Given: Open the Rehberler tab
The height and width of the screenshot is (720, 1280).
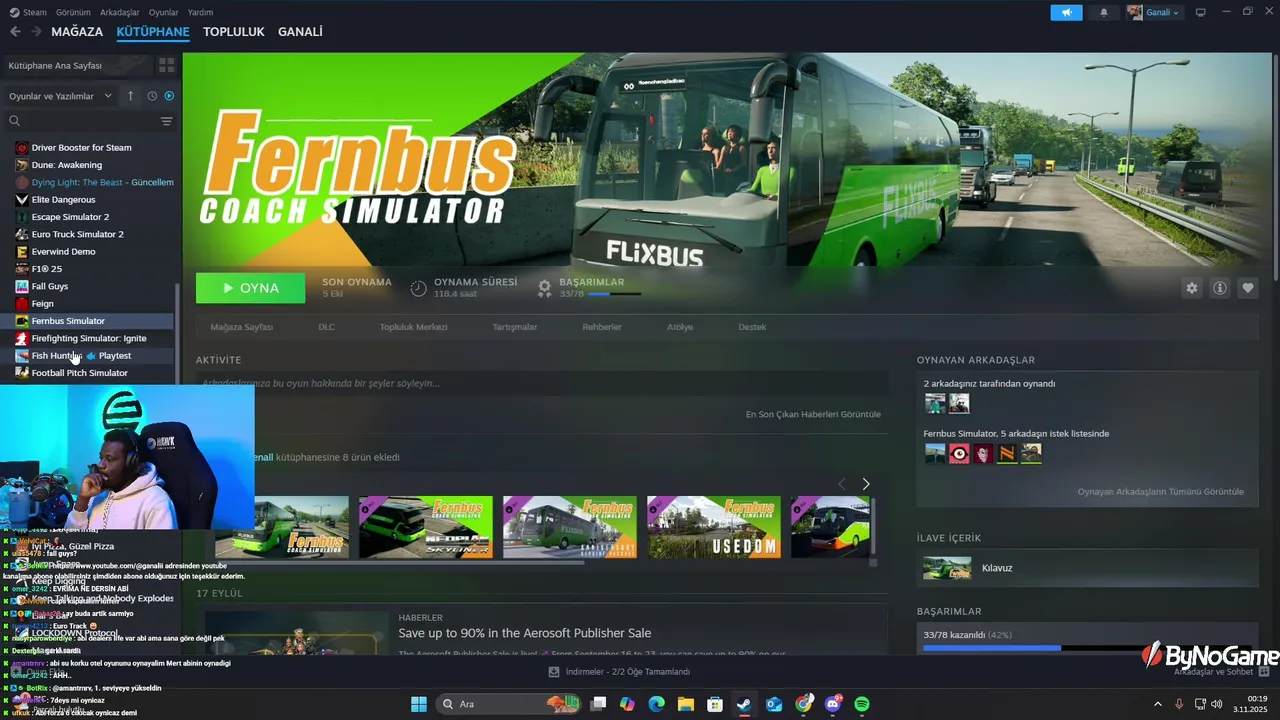Looking at the screenshot, I should 602,327.
